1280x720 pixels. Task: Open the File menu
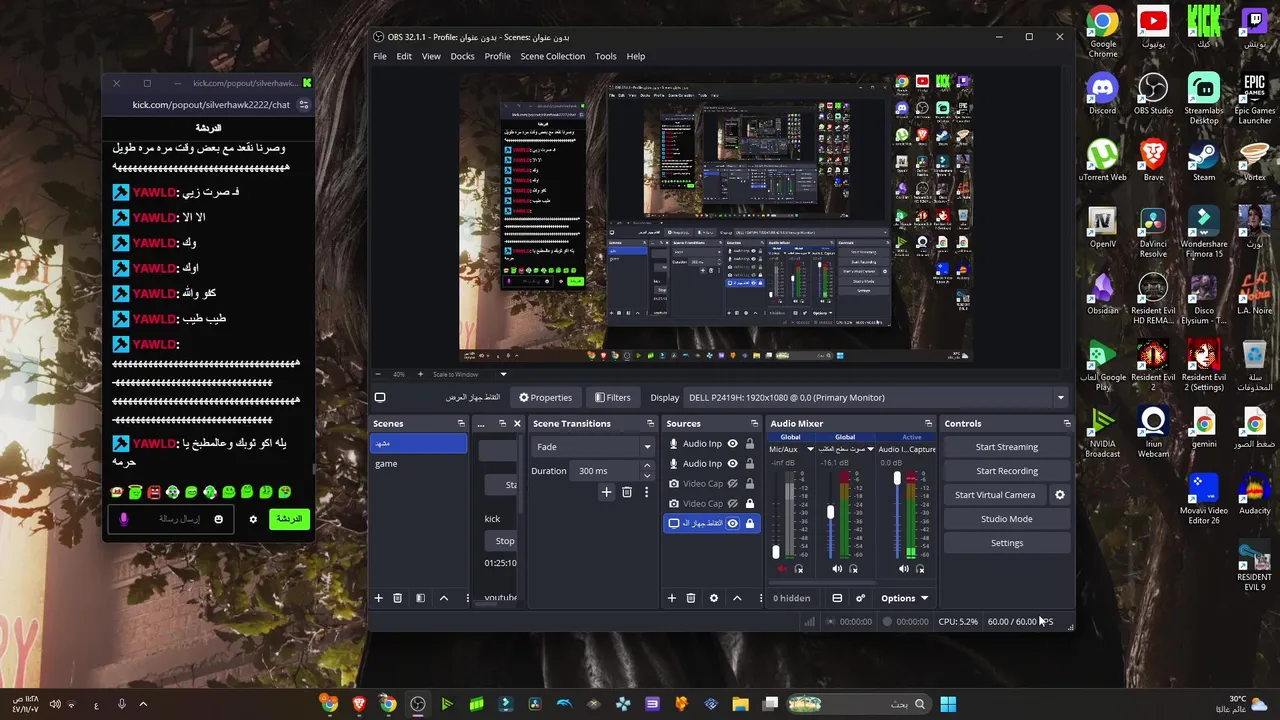click(380, 56)
